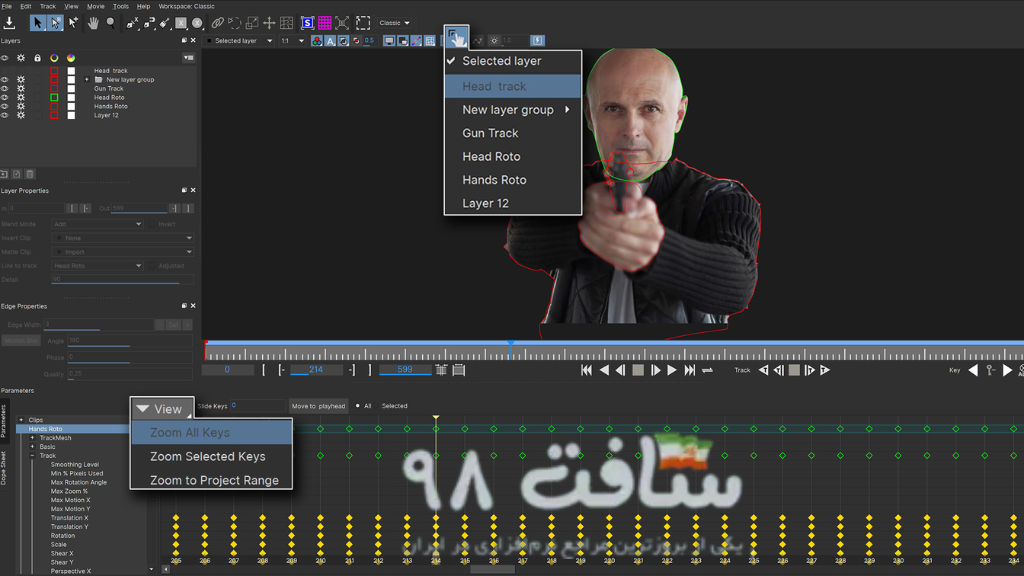Select the Move crosshair tool
Image resolution: width=1024 pixels, height=576 pixels.
pos(269,23)
